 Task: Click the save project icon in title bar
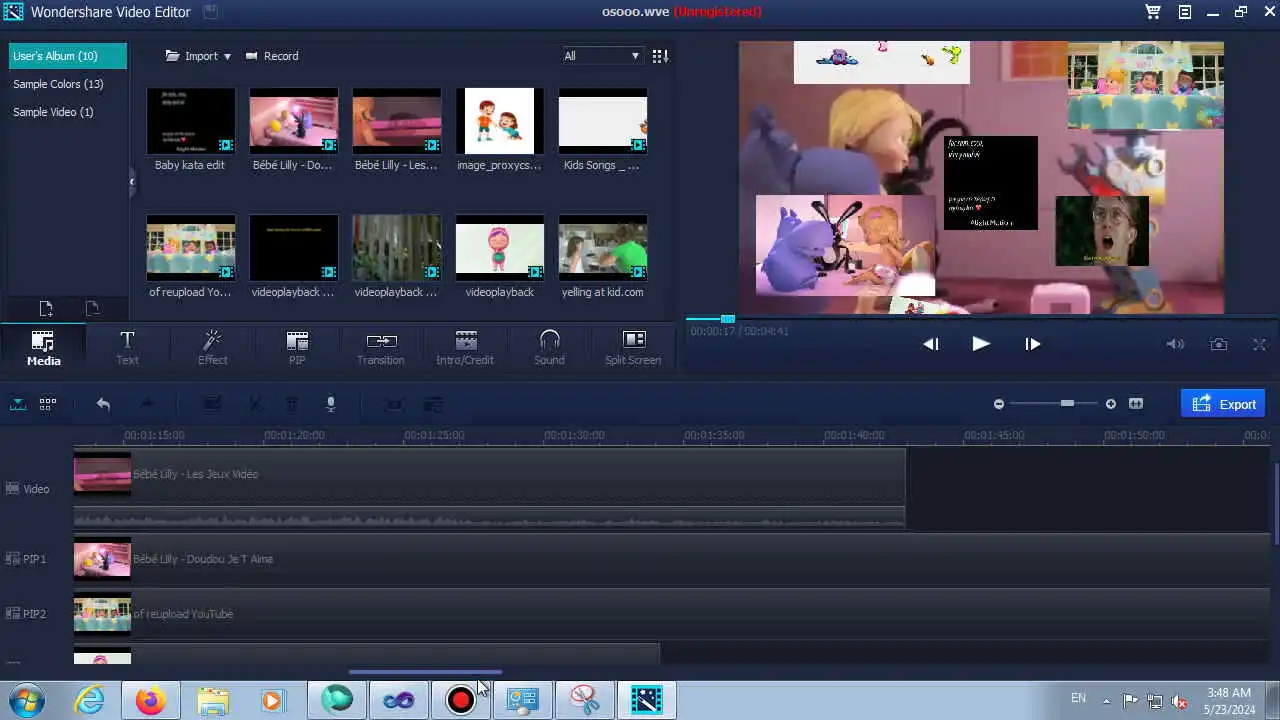[x=210, y=12]
